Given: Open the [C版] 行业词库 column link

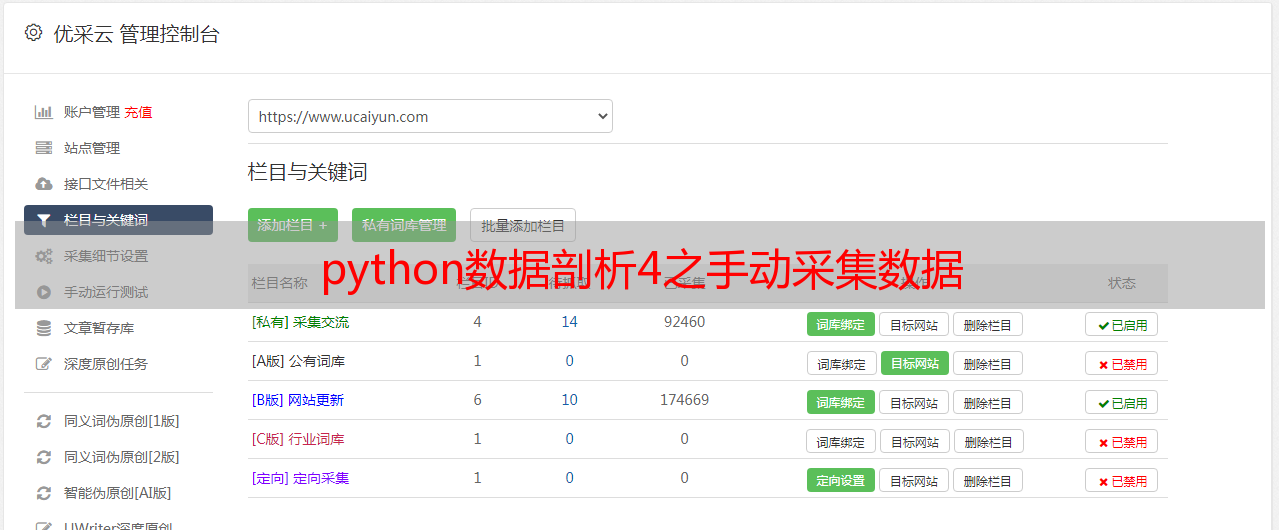Looking at the screenshot, I should point(298,439).
